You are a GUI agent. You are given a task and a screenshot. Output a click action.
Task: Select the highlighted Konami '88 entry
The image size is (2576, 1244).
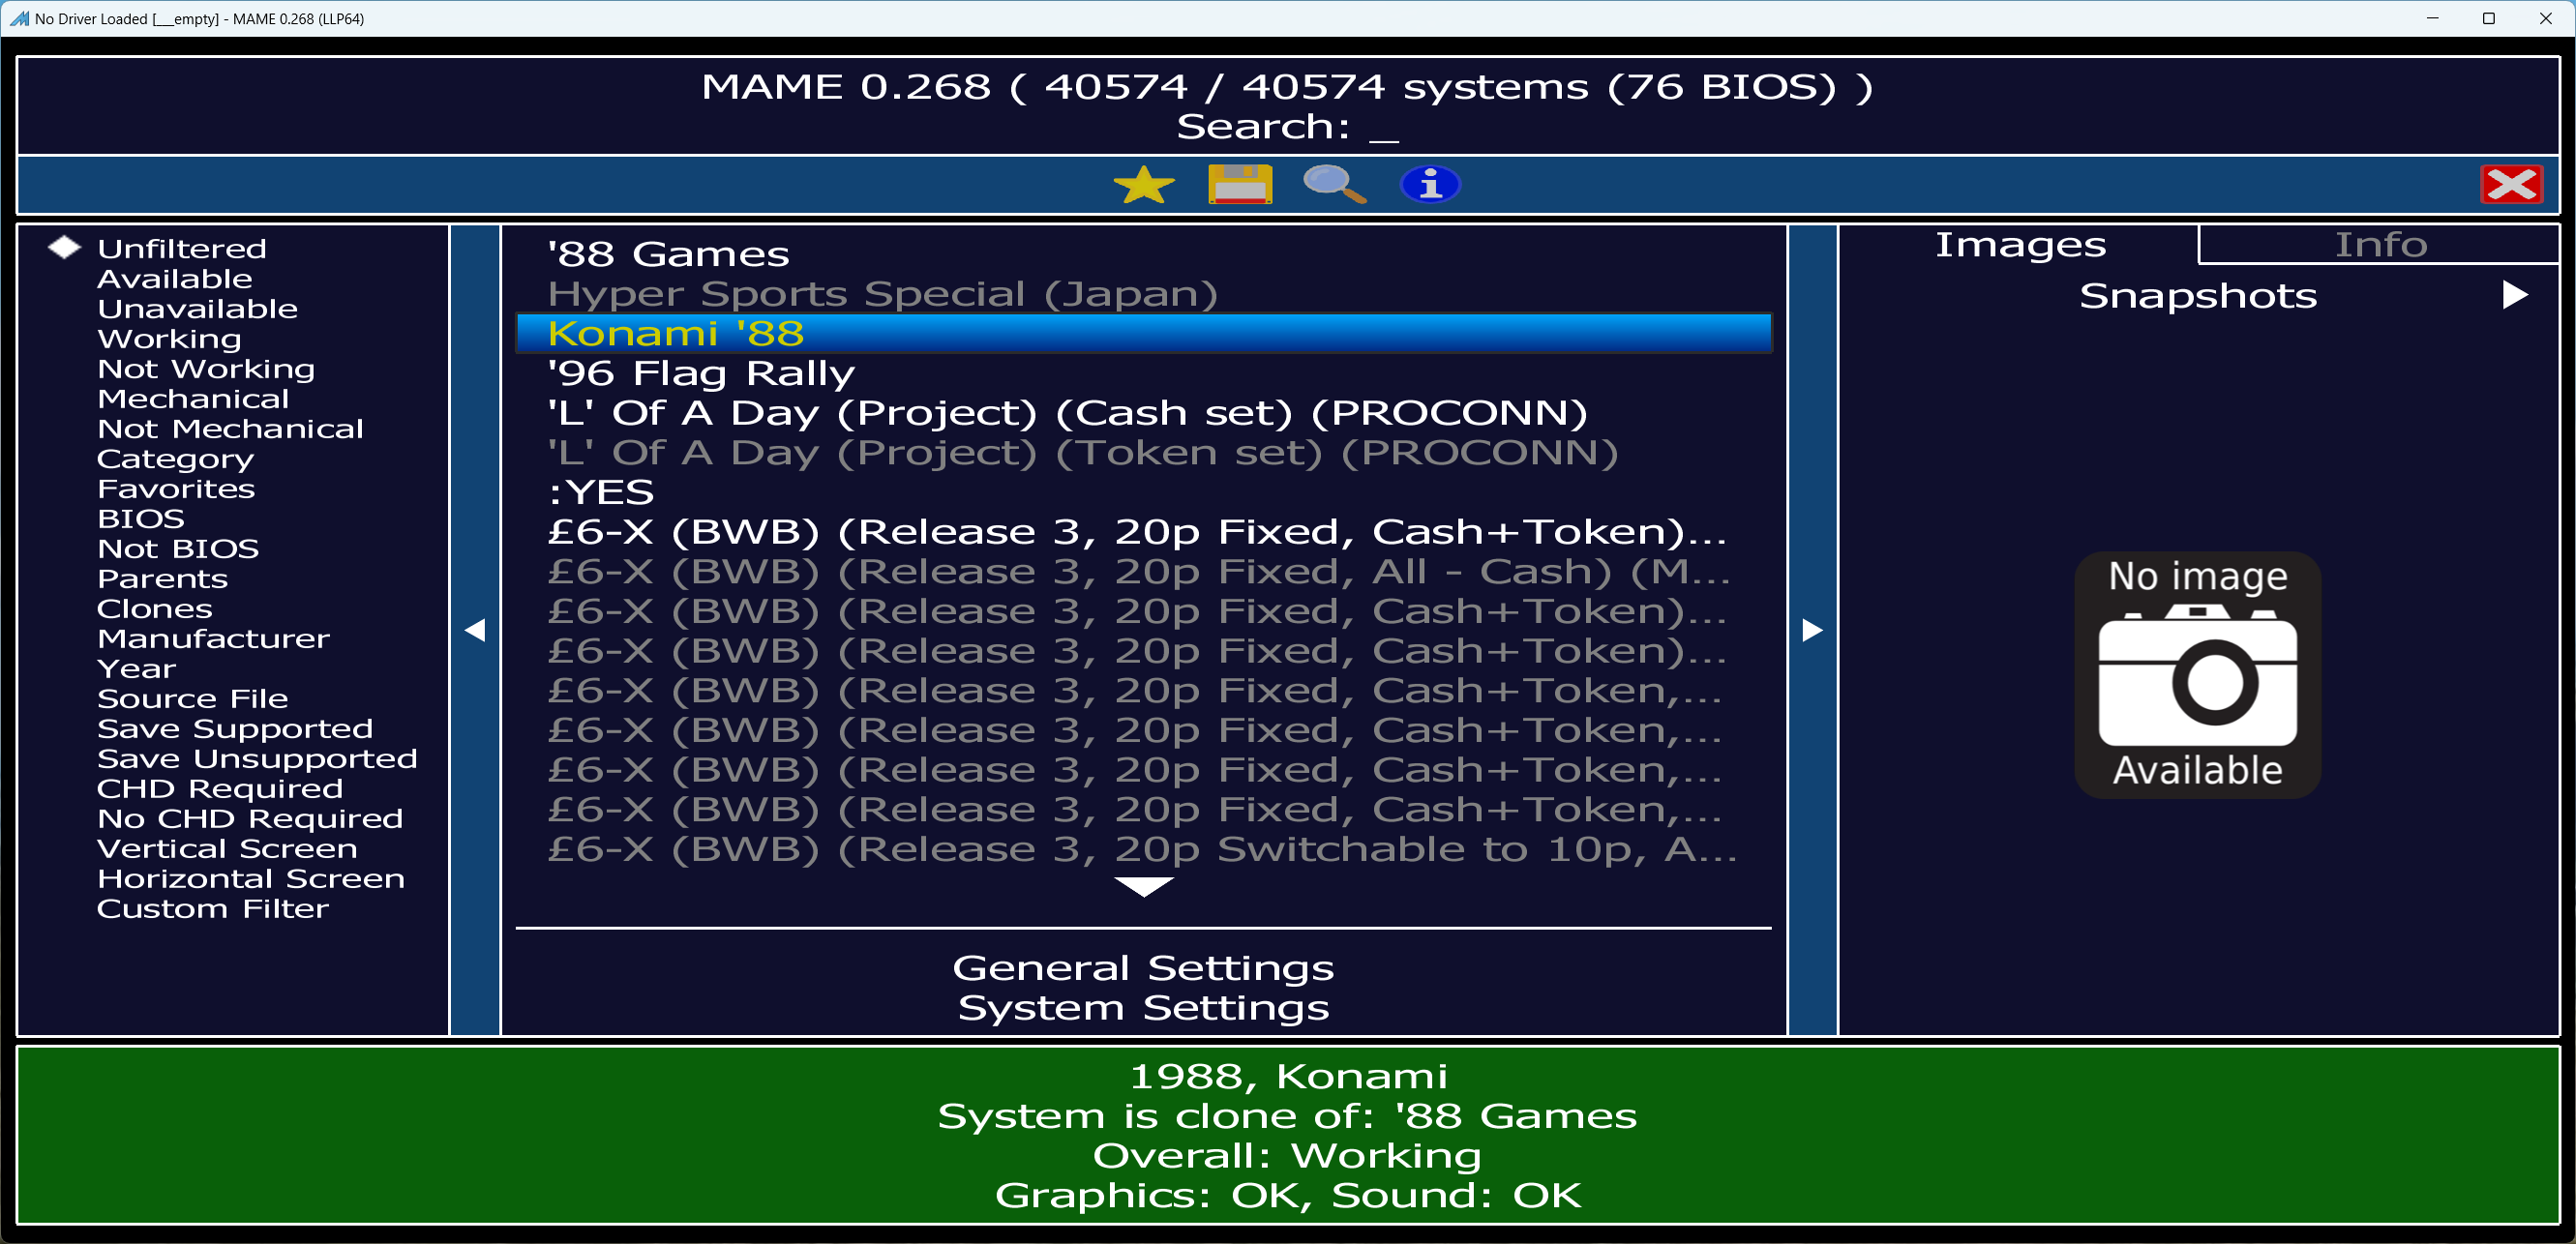point(1143,333)
